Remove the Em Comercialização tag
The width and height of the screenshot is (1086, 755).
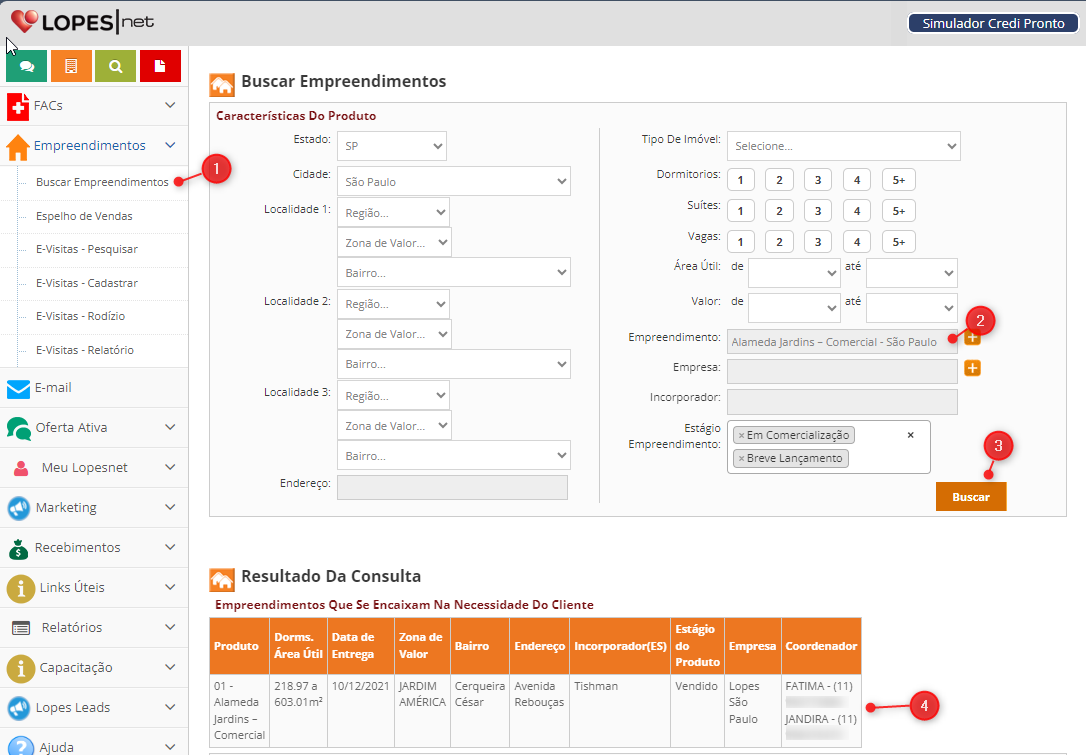tap(741, 436)
